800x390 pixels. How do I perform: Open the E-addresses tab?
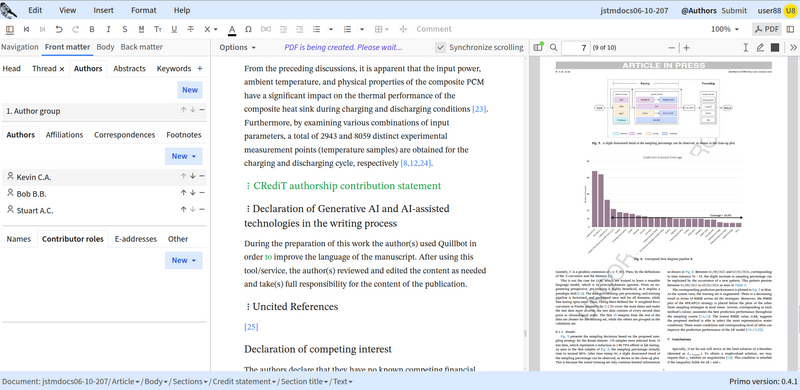(x=135, y=239)
